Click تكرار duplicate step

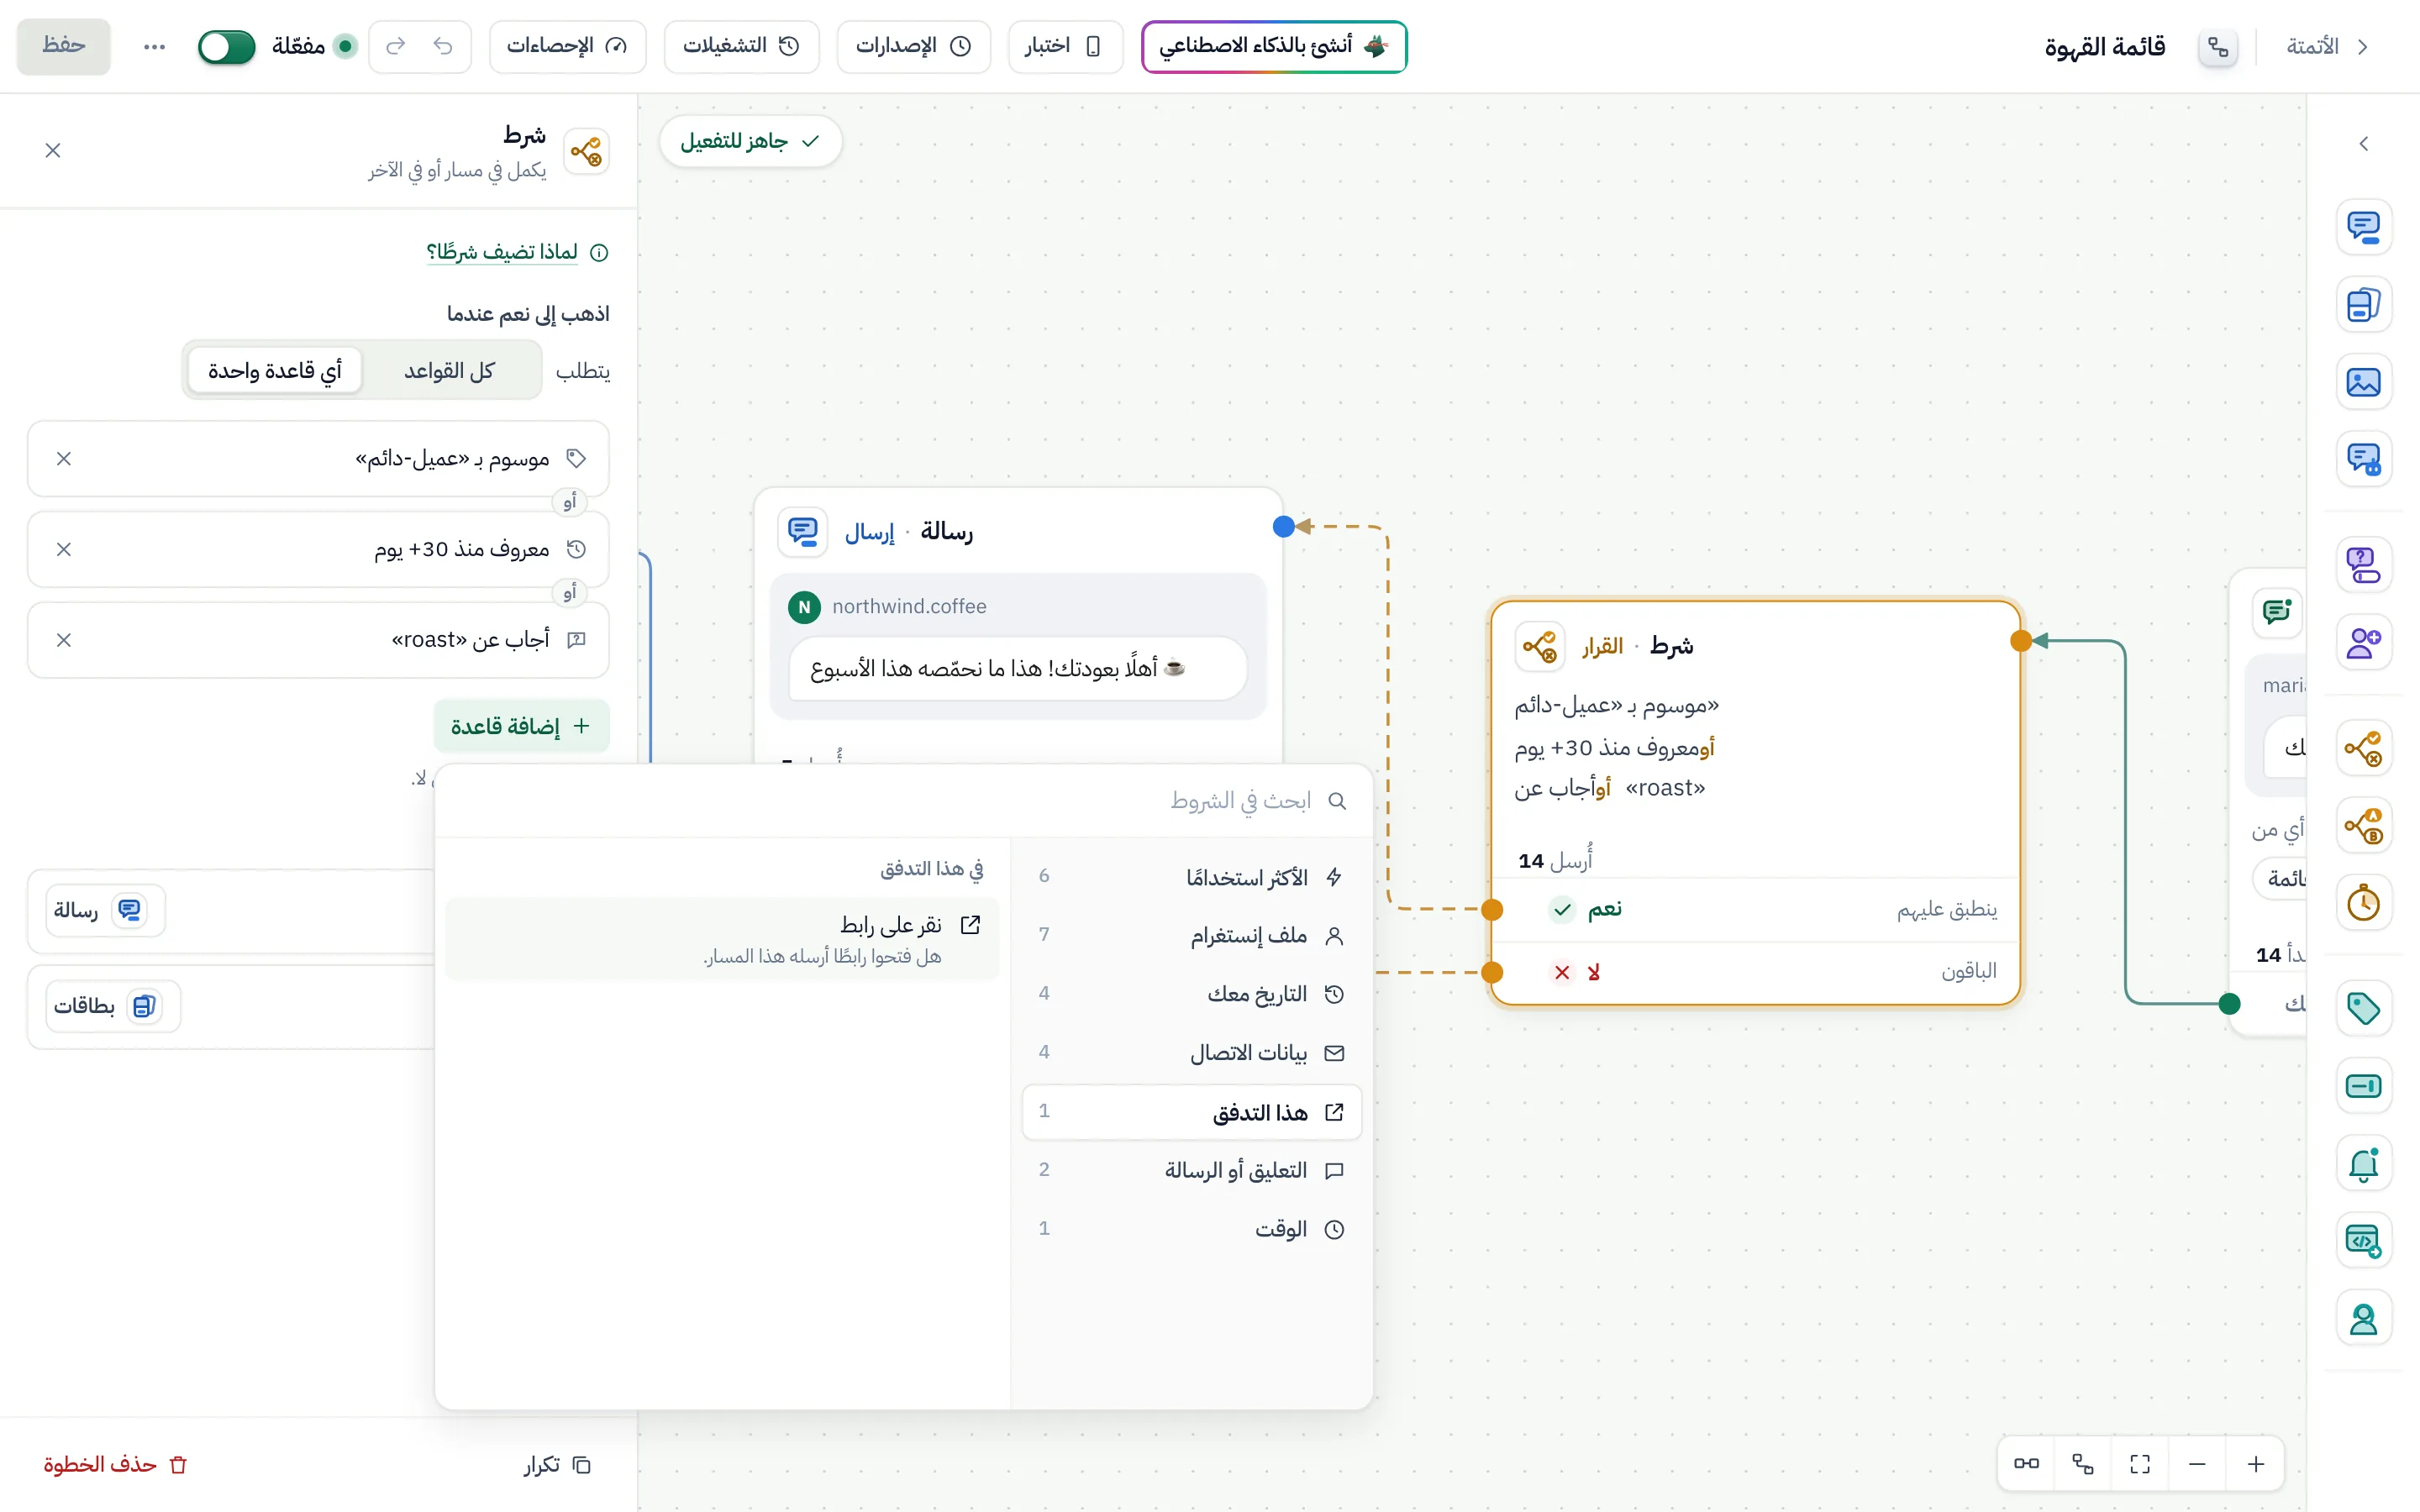[557, 1465]
